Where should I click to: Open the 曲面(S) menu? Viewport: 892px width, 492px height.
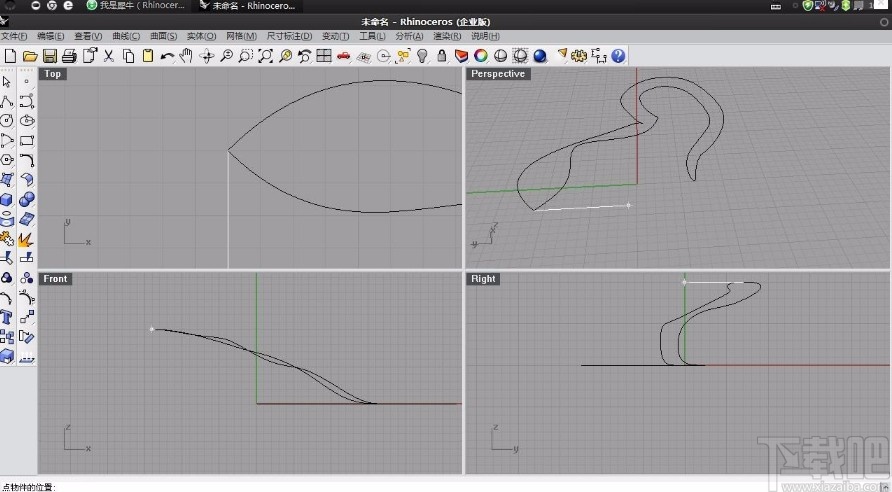click(x=163, y=36)
